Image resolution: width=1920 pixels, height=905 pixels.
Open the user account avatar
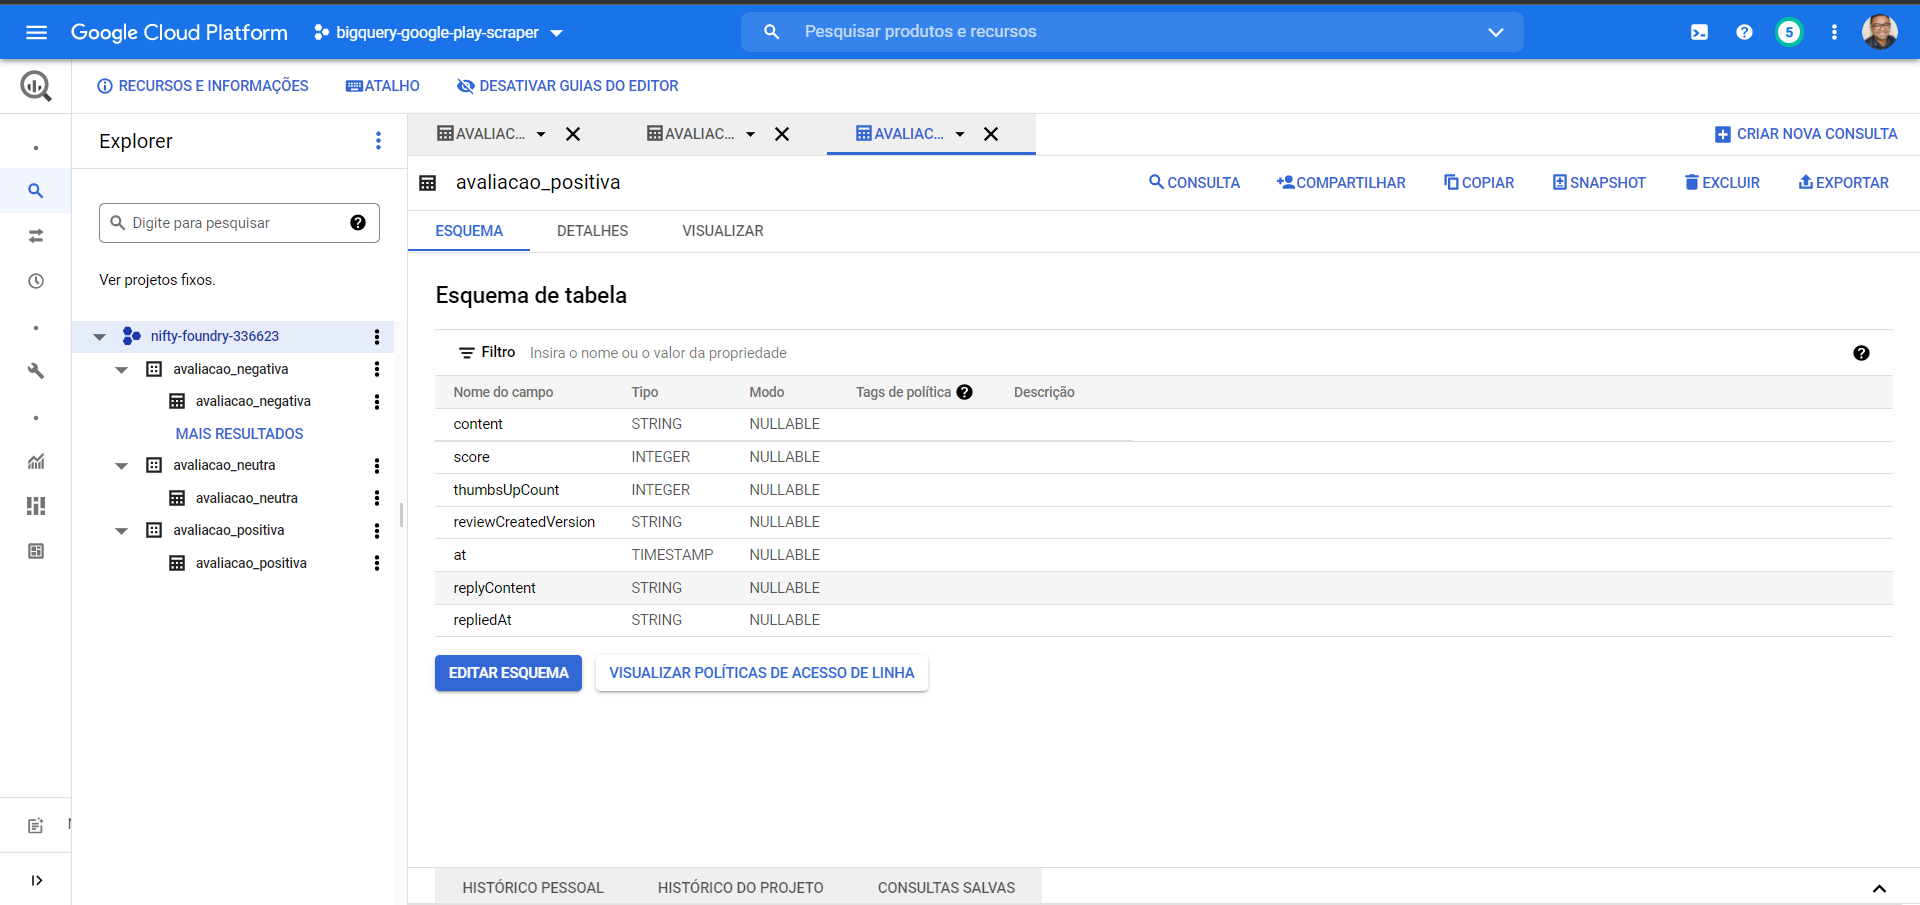[x=1879, y=32]
